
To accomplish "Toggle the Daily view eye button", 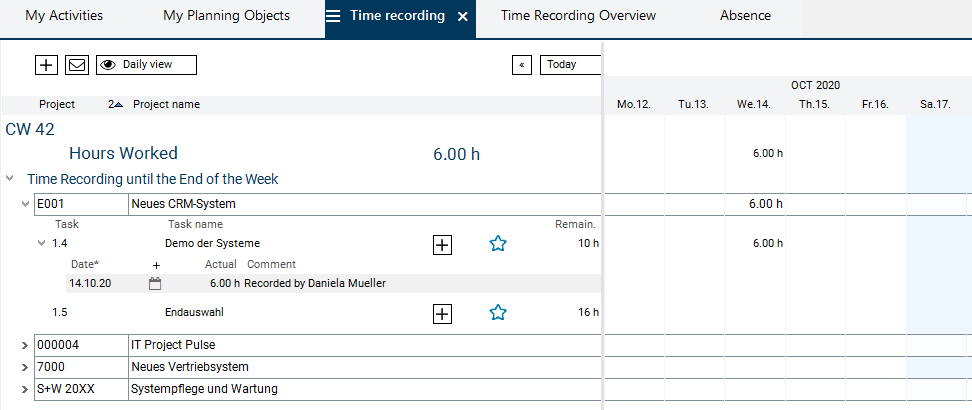I will point(146,65).
